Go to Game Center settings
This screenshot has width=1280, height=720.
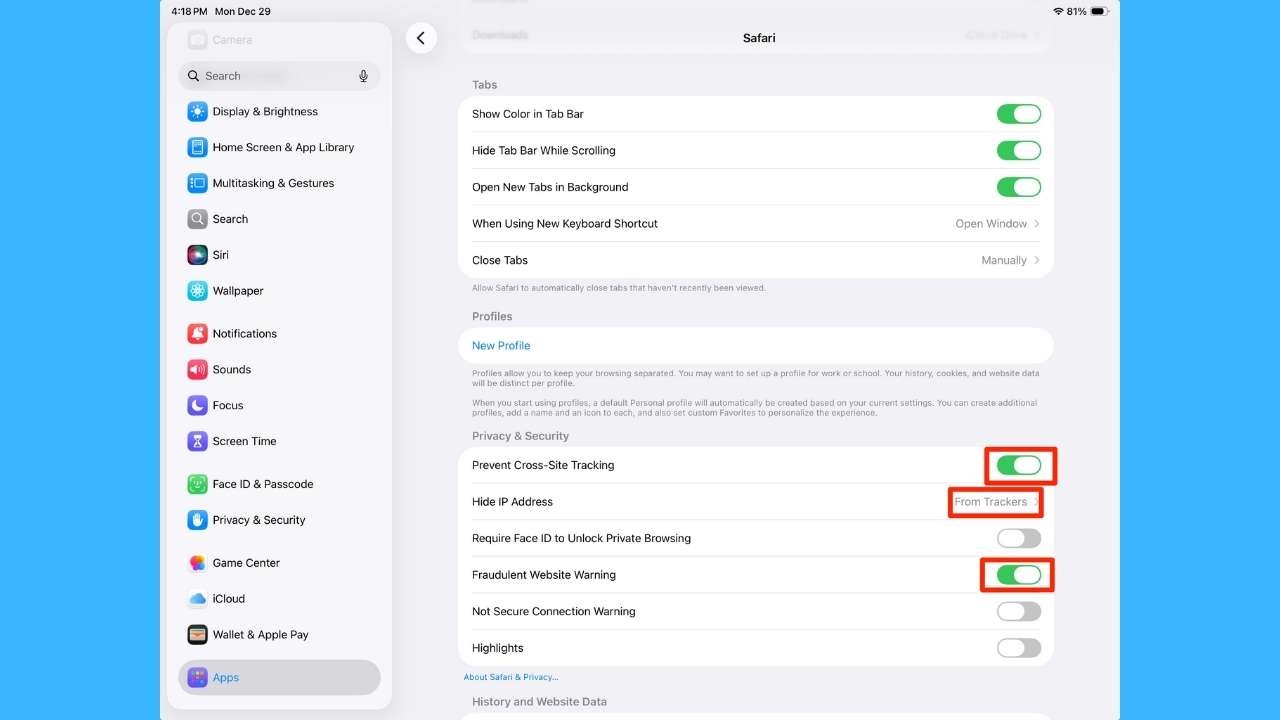(x=279, y=563)
